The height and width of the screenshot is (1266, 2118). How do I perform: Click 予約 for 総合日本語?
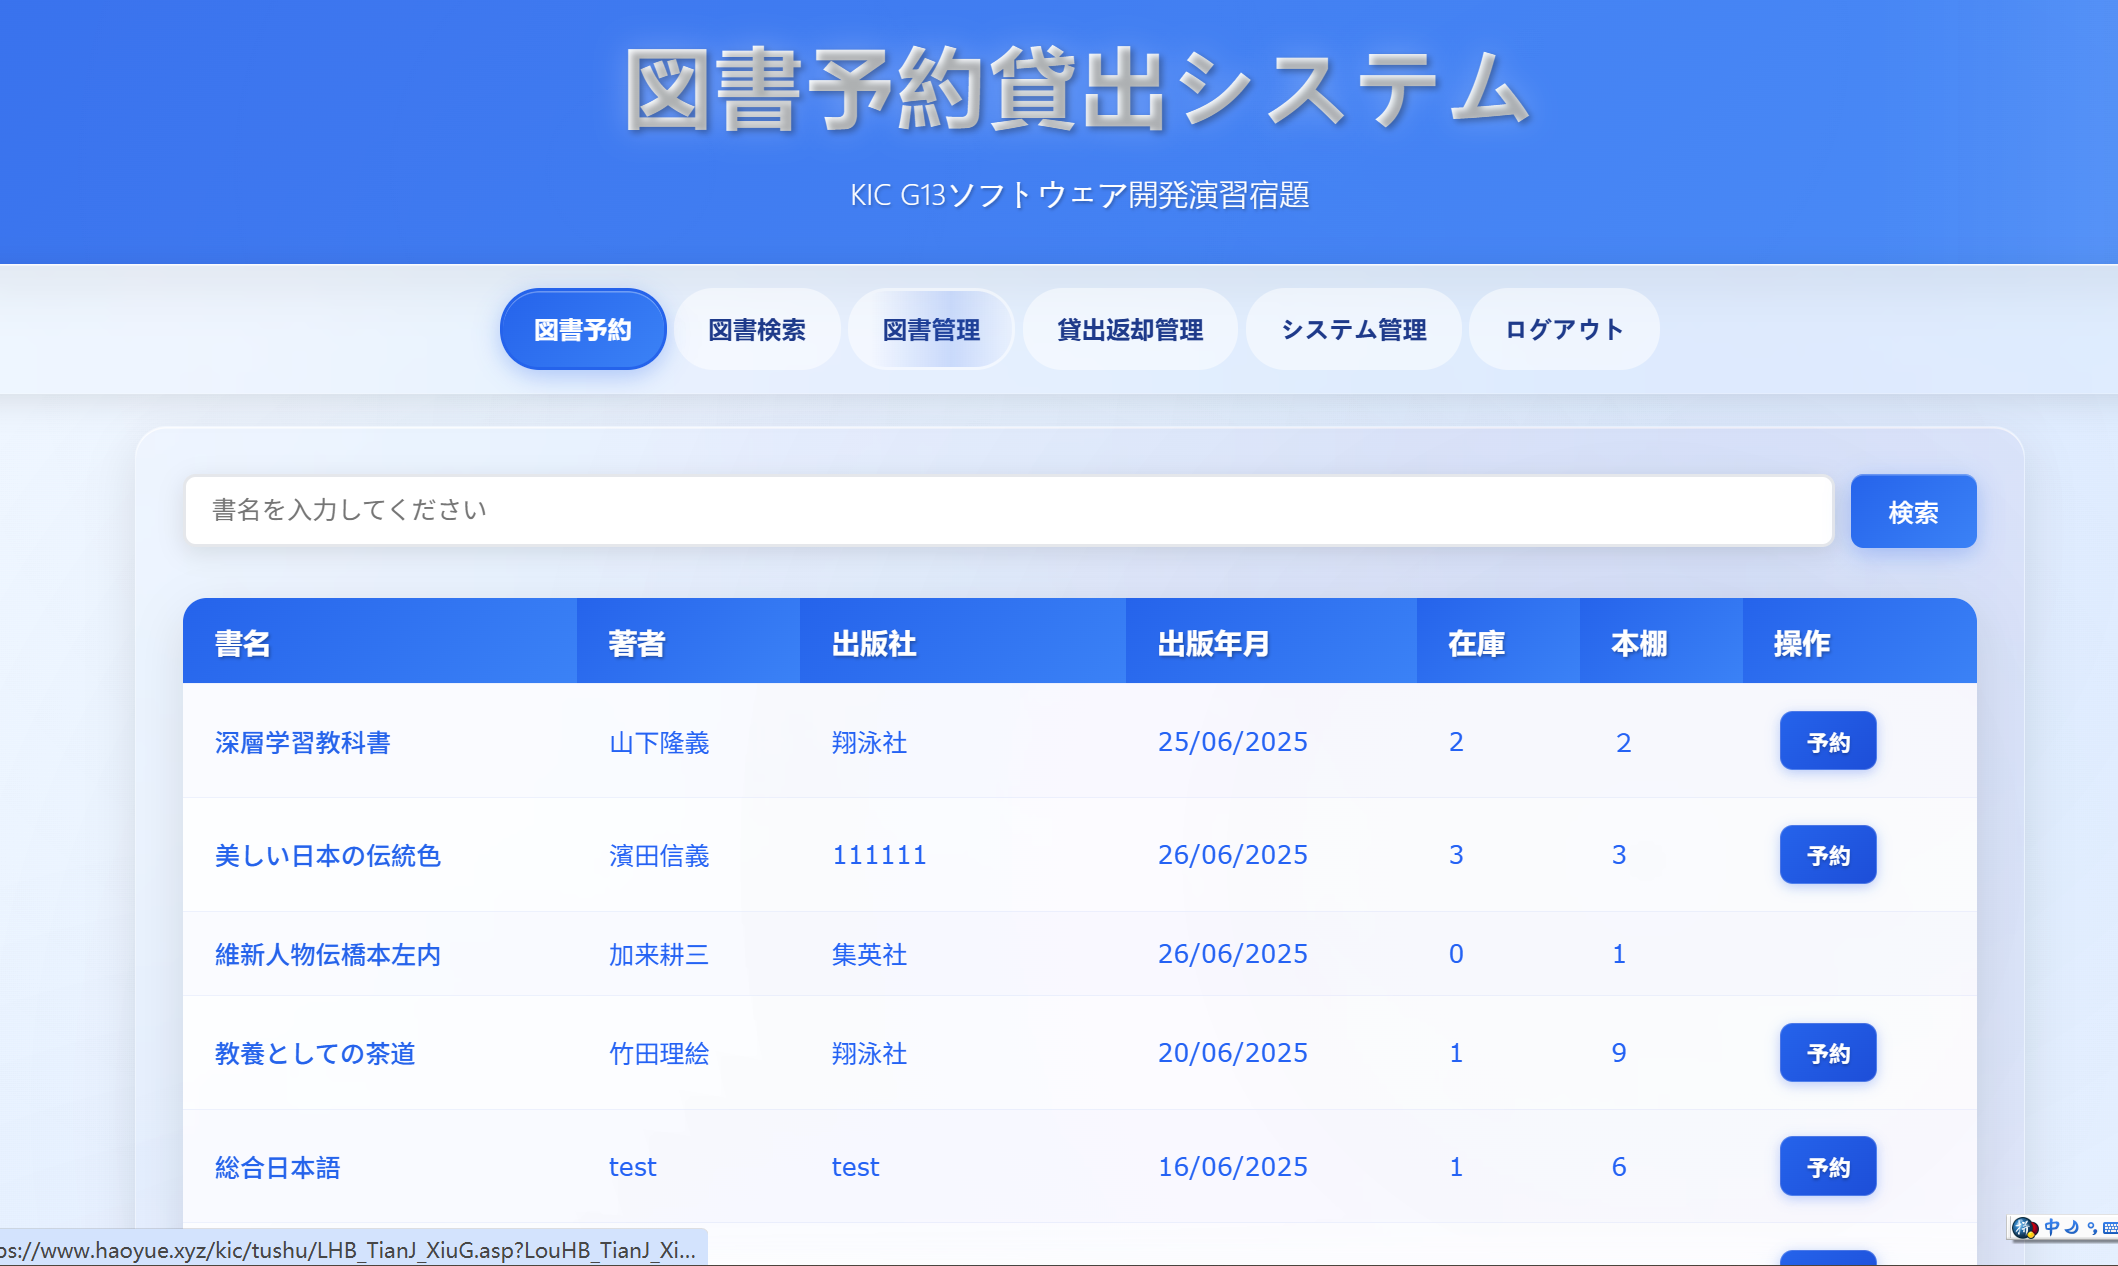pyautogui.click(x=1827, y=1166)
